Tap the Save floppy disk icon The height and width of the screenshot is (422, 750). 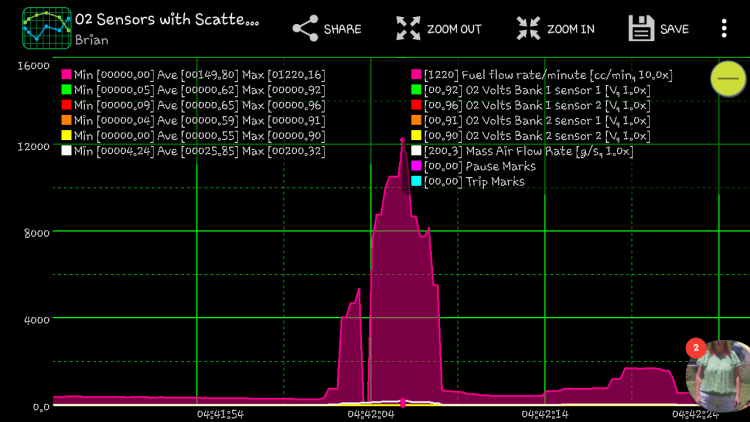coord(641,28)
